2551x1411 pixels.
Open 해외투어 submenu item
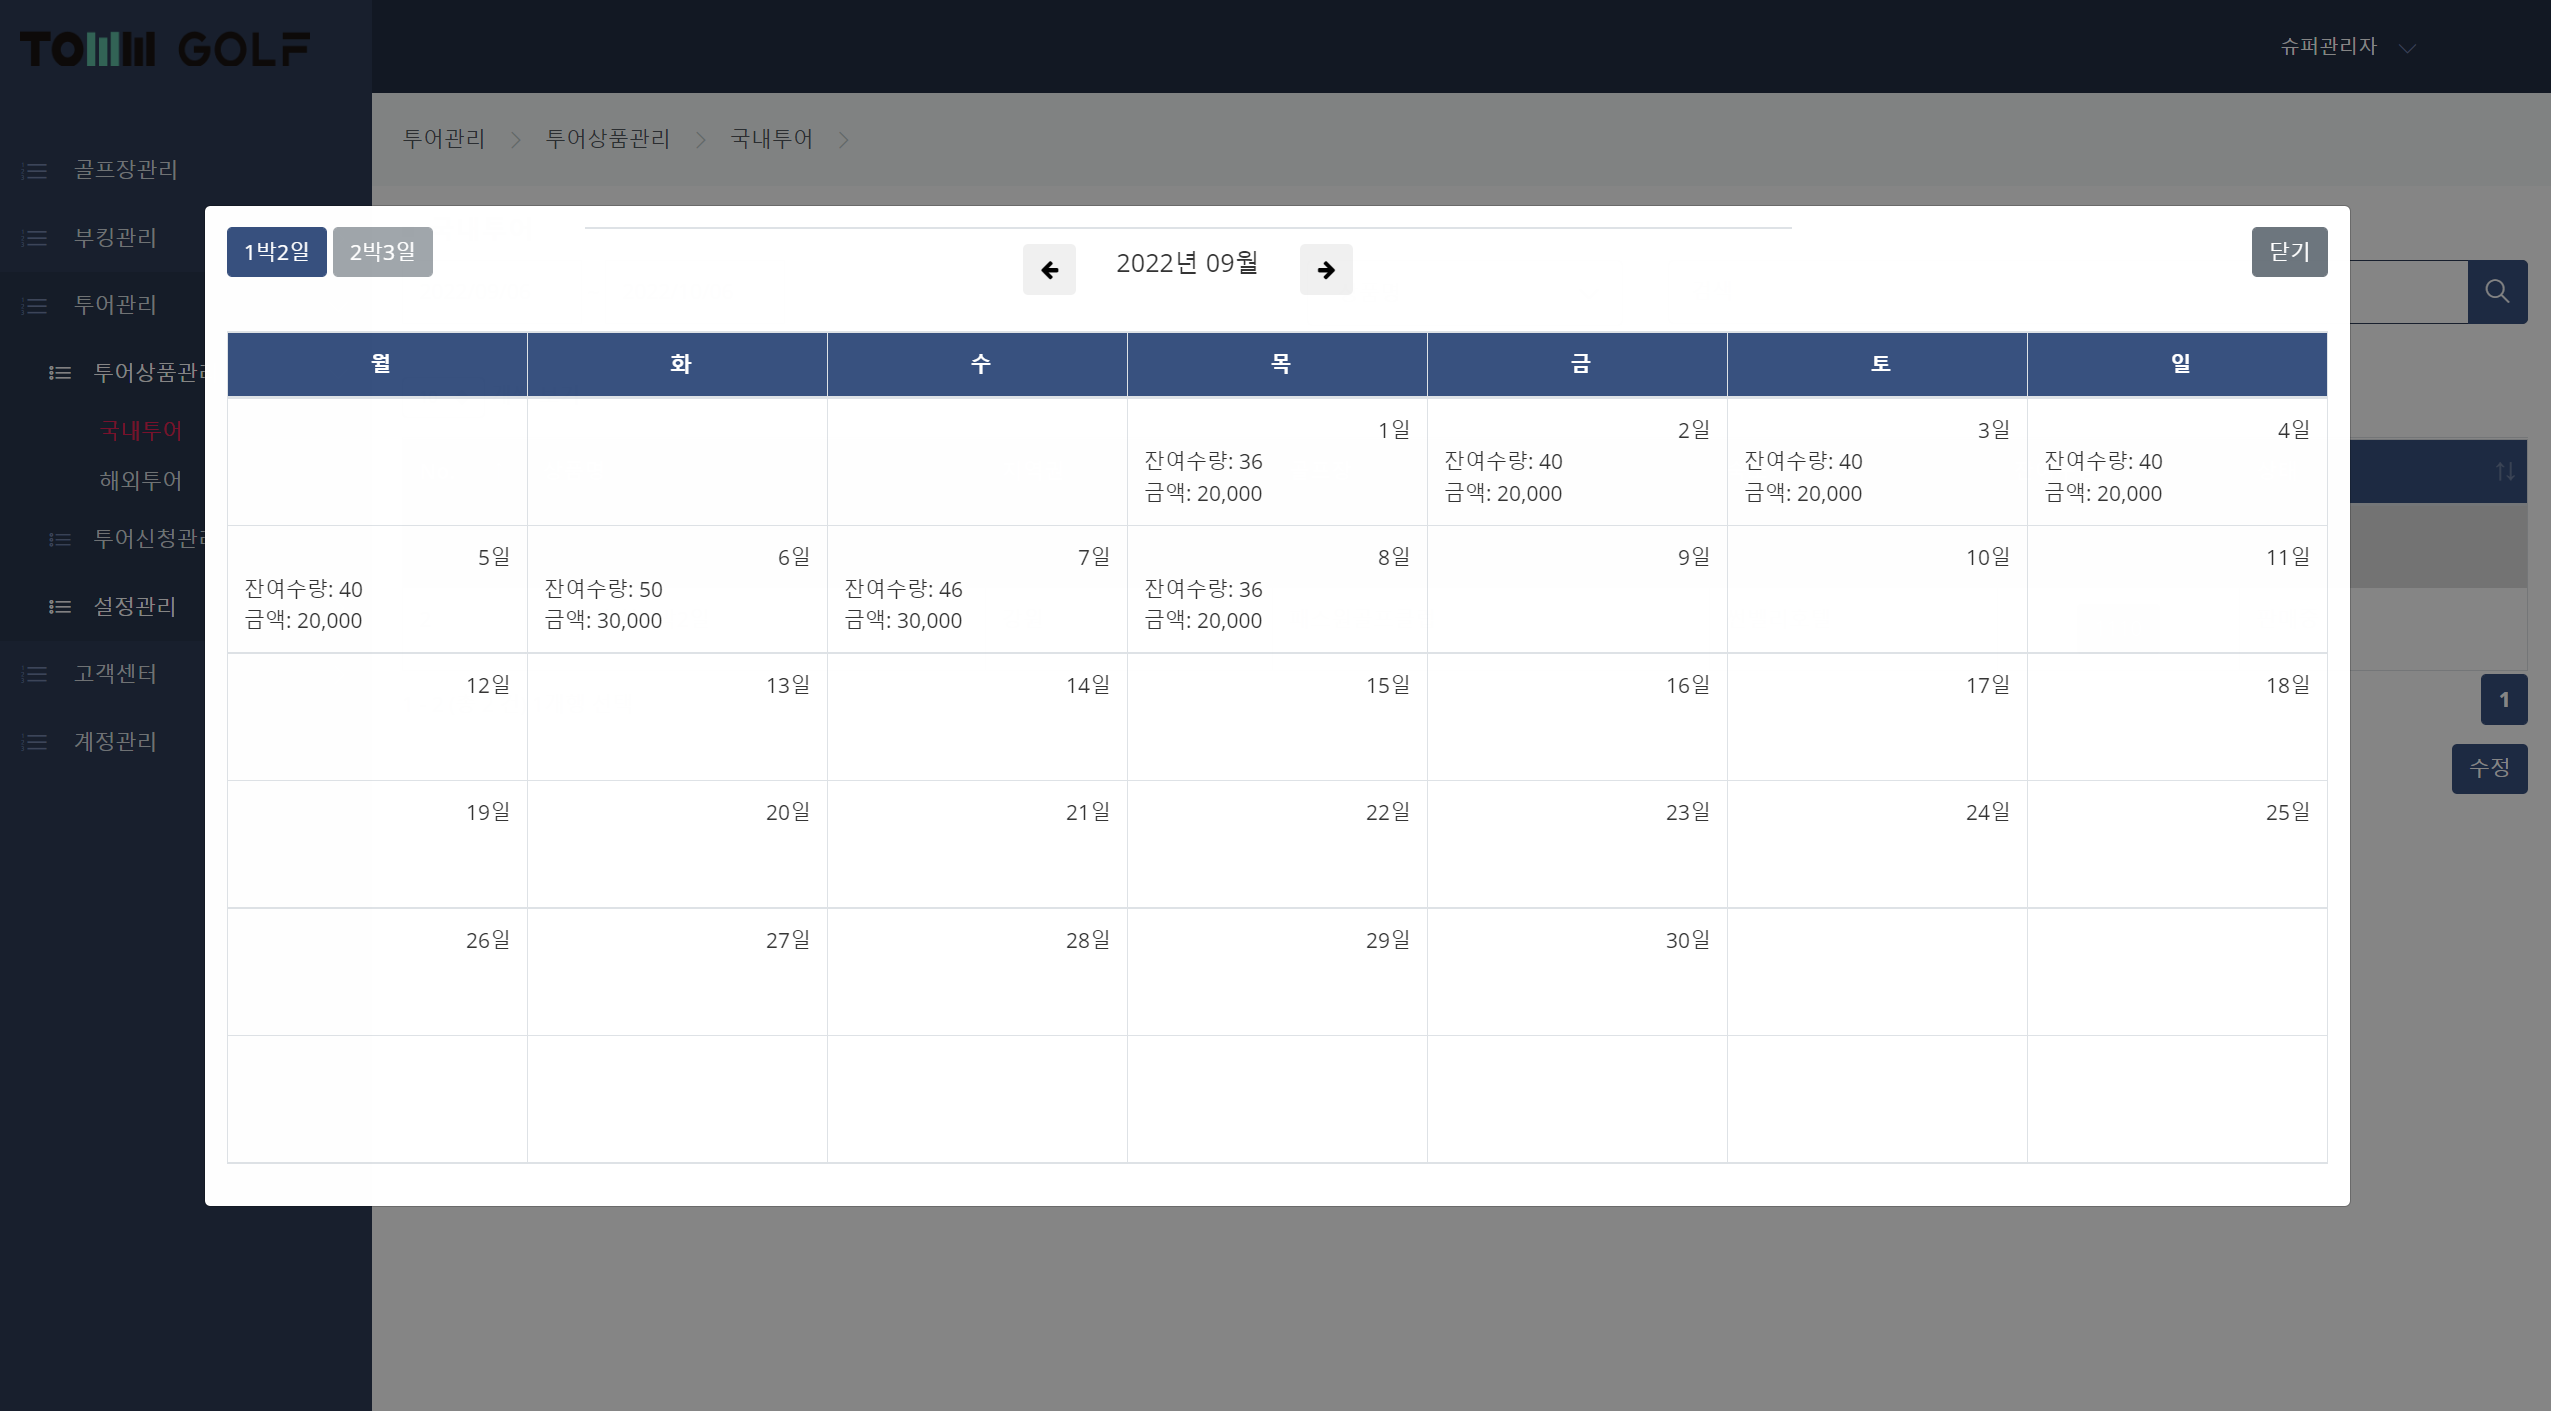(140, 481)
